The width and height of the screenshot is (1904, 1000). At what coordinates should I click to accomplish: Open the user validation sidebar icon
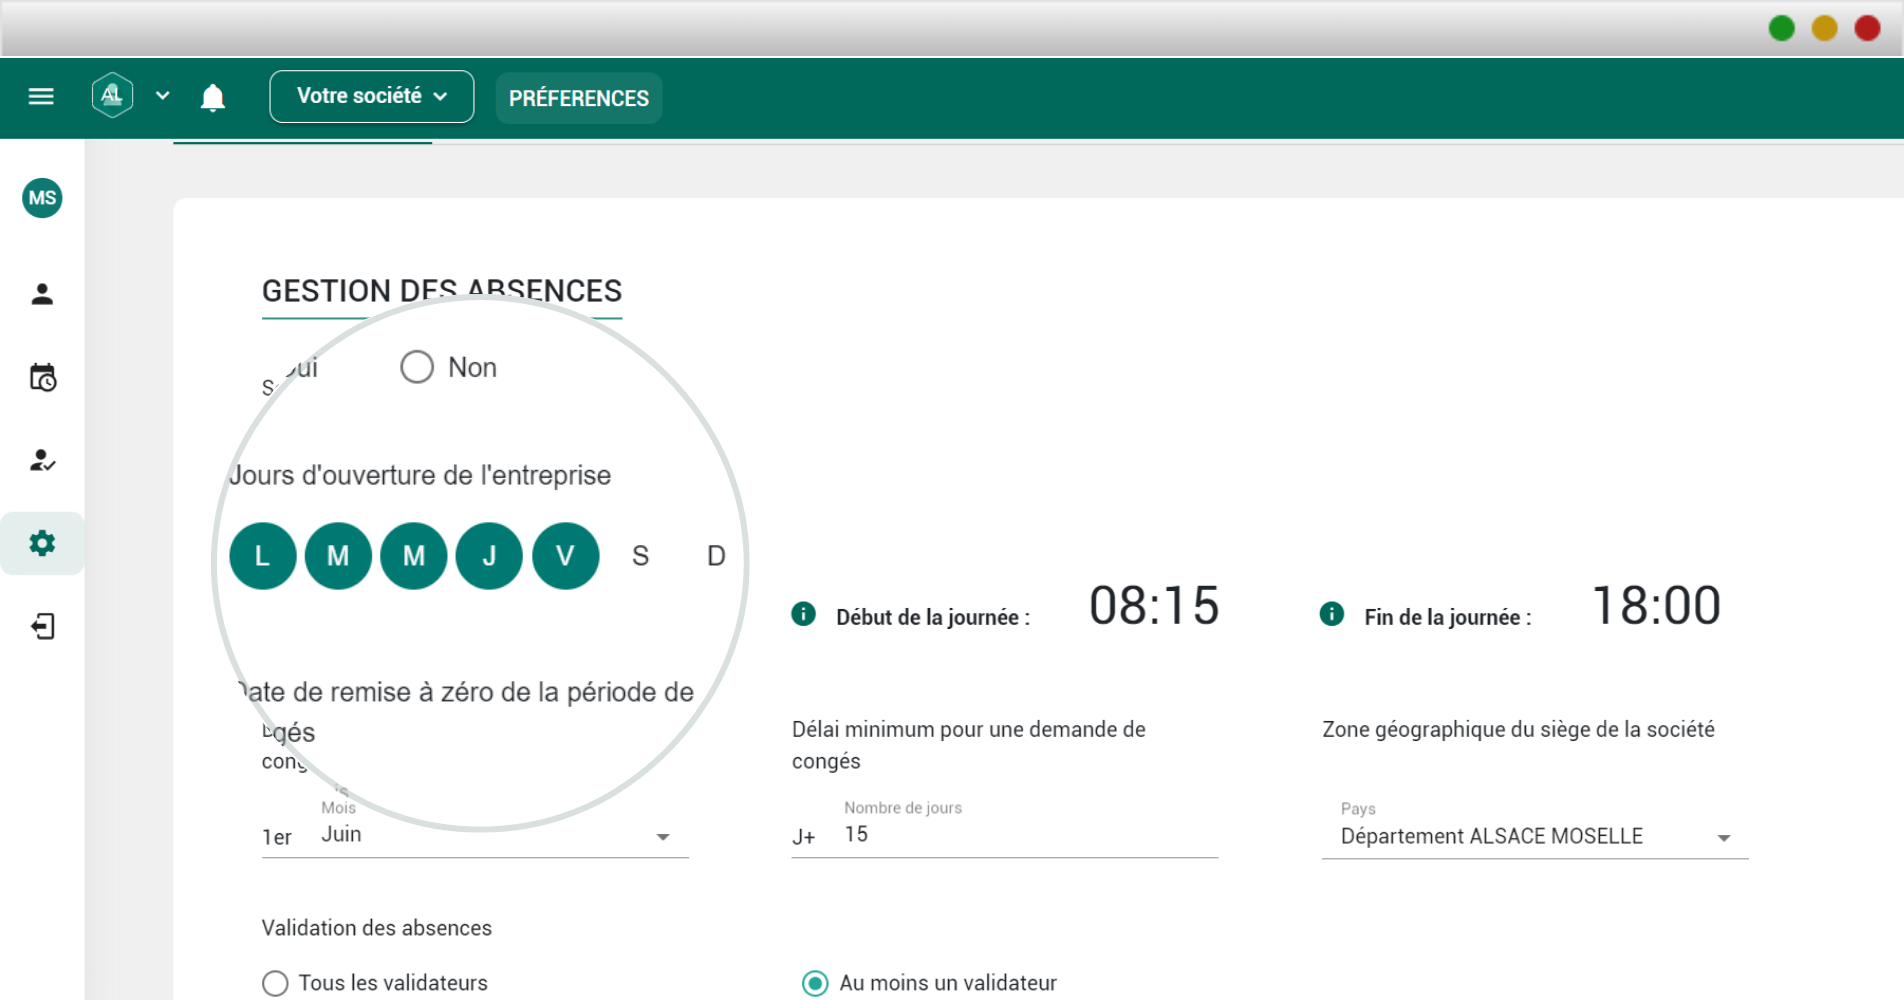42,460
